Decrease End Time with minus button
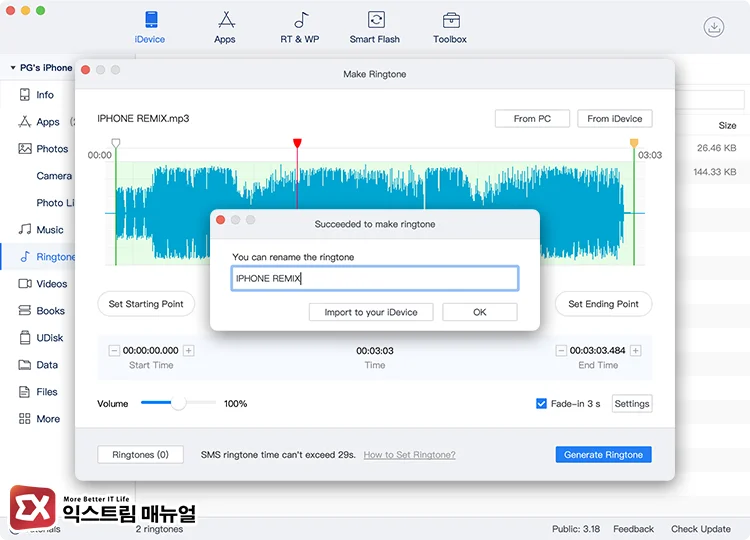The height and width of the screenshot is (540, 750). 561,351
